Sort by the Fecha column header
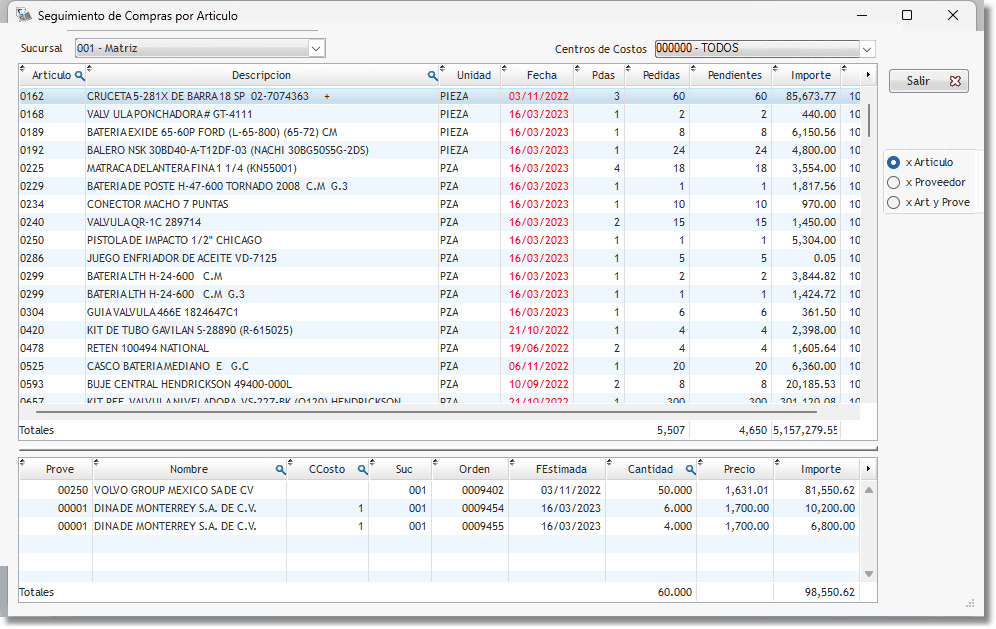996x629 pixels. (541, 75)
